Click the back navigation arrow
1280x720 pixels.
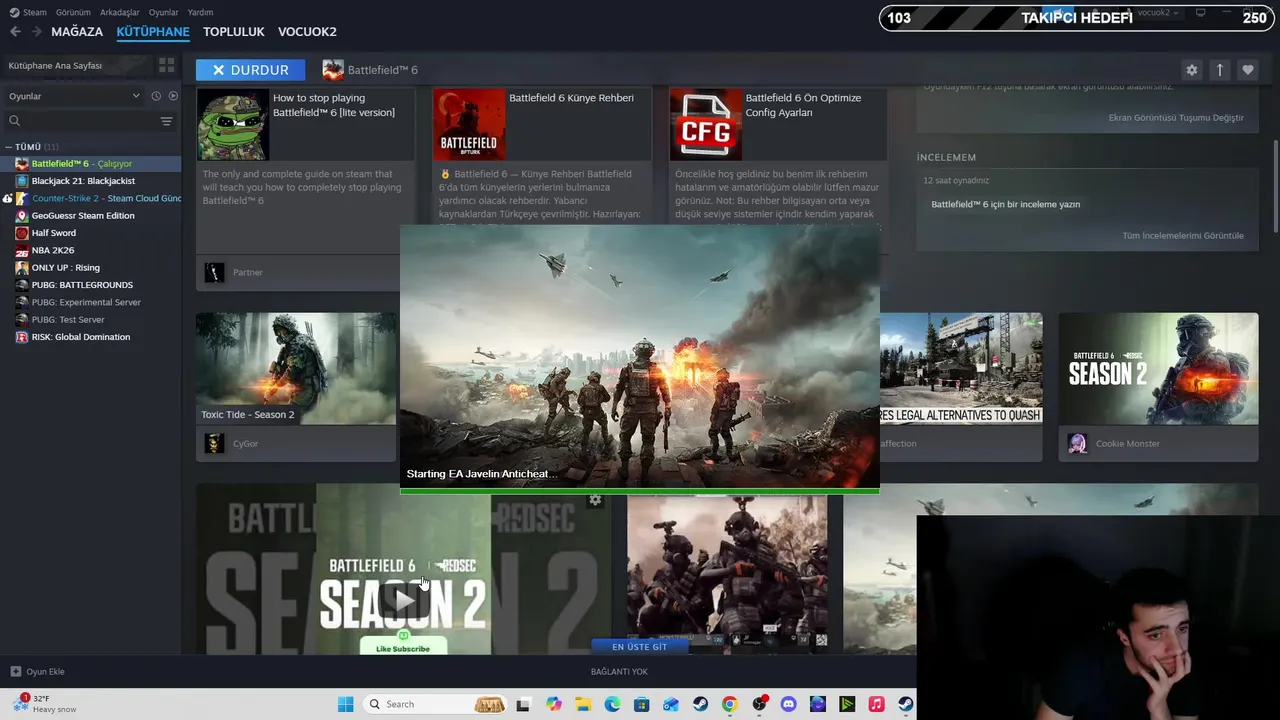pos(15,32)
